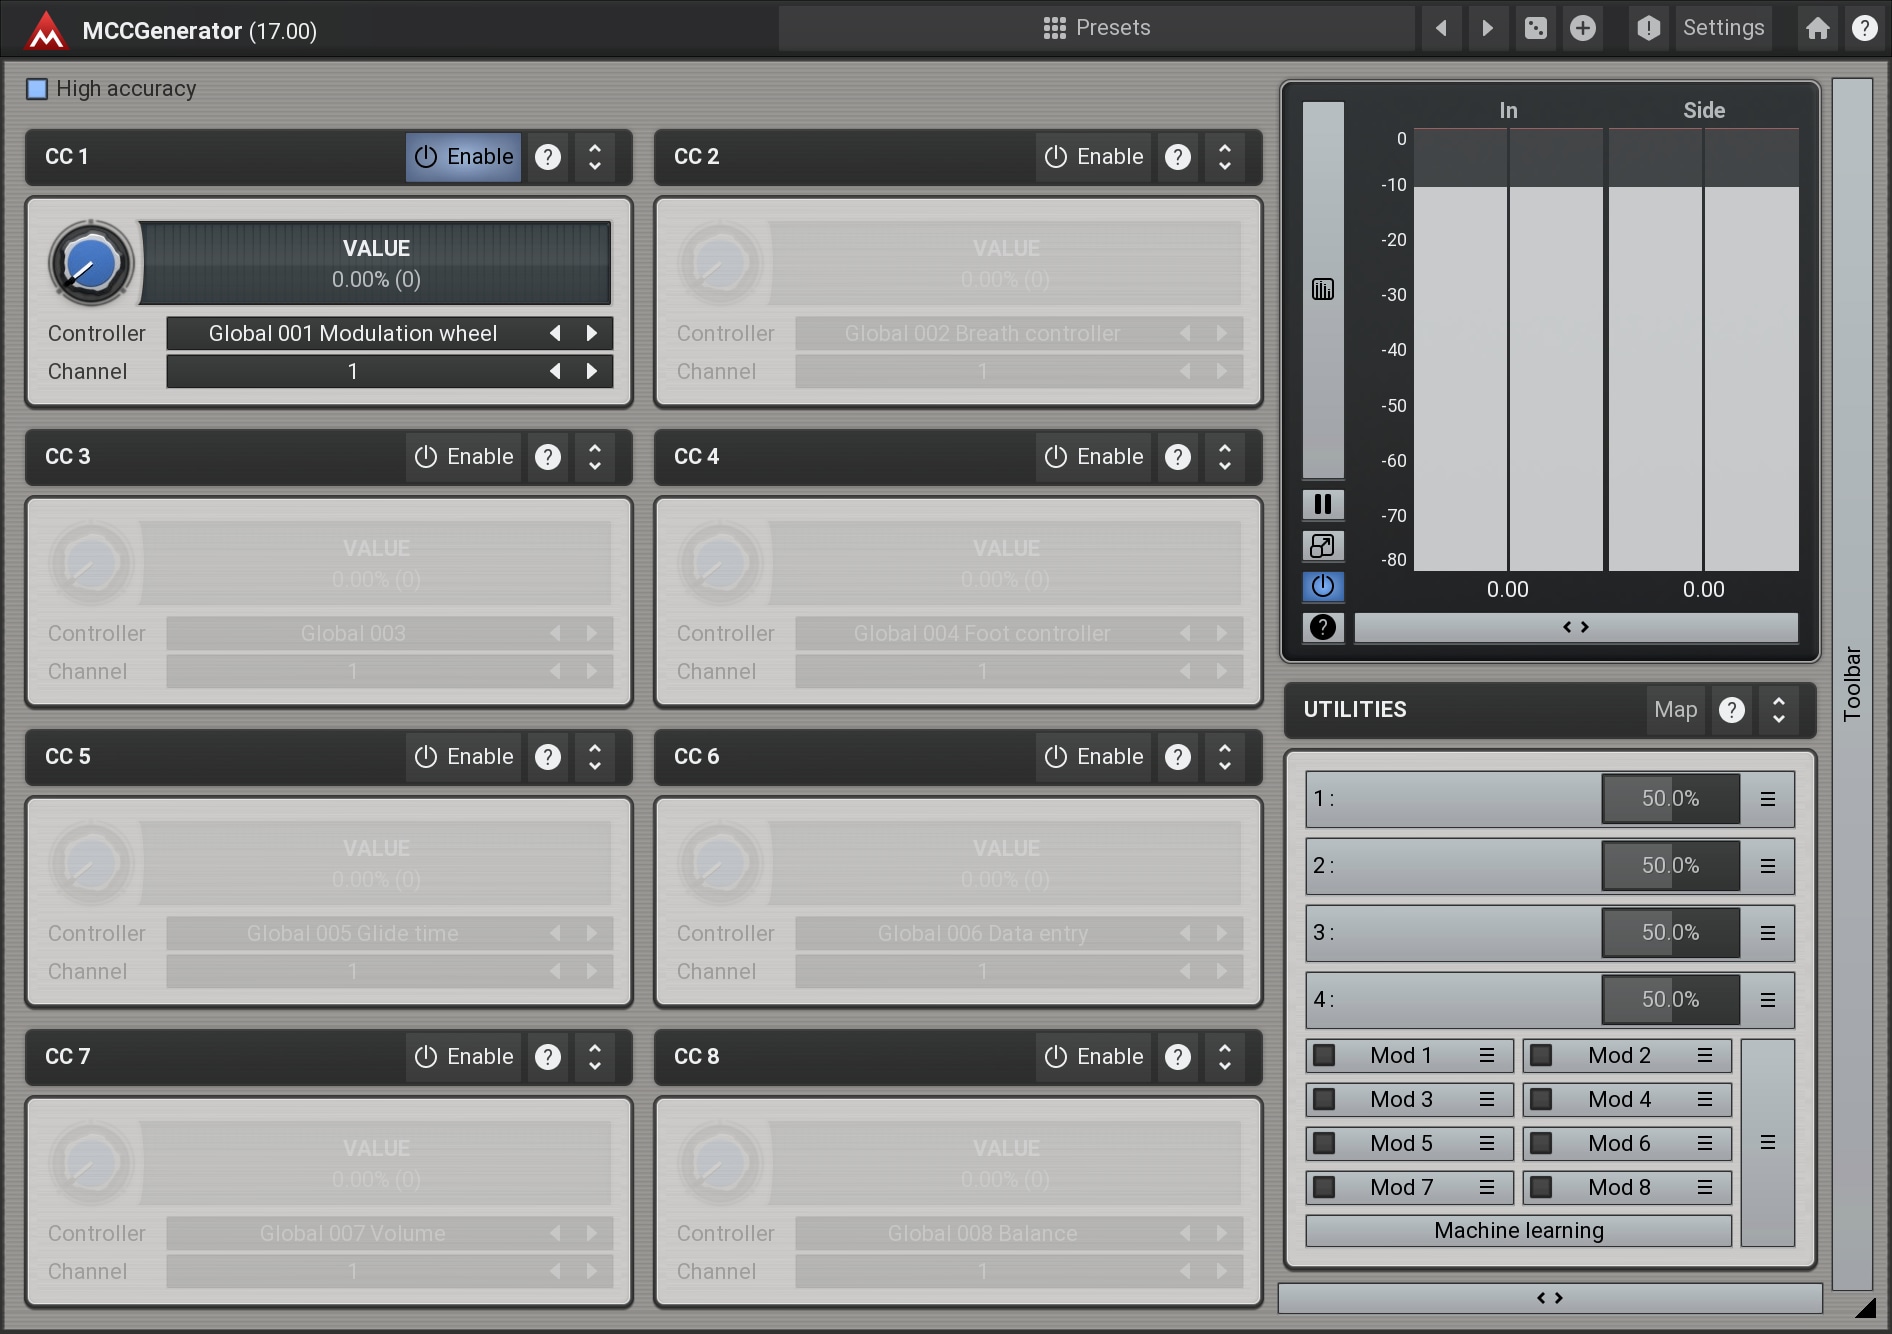1892x1334 pixels.
Task: Click the random preset dice icon
Action: coord(1535,28)
